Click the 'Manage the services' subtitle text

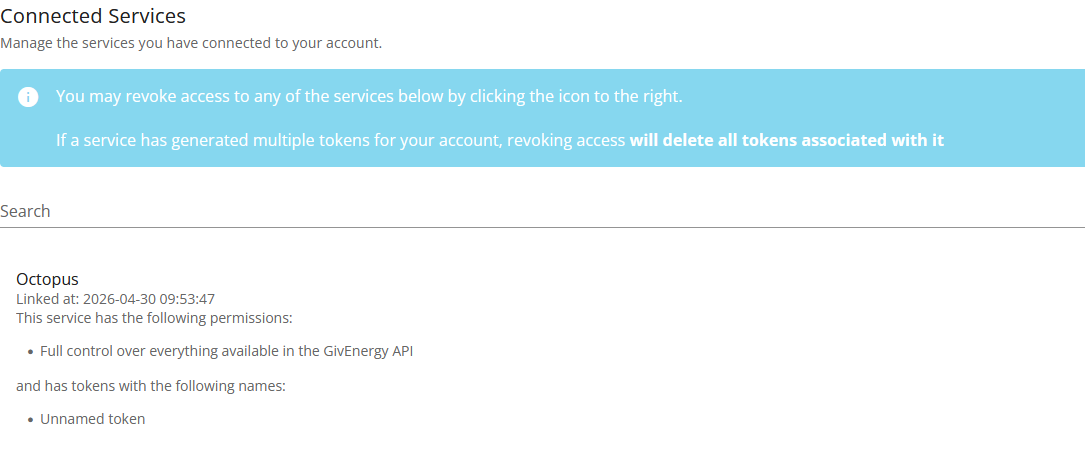click(x=191, y=44)
